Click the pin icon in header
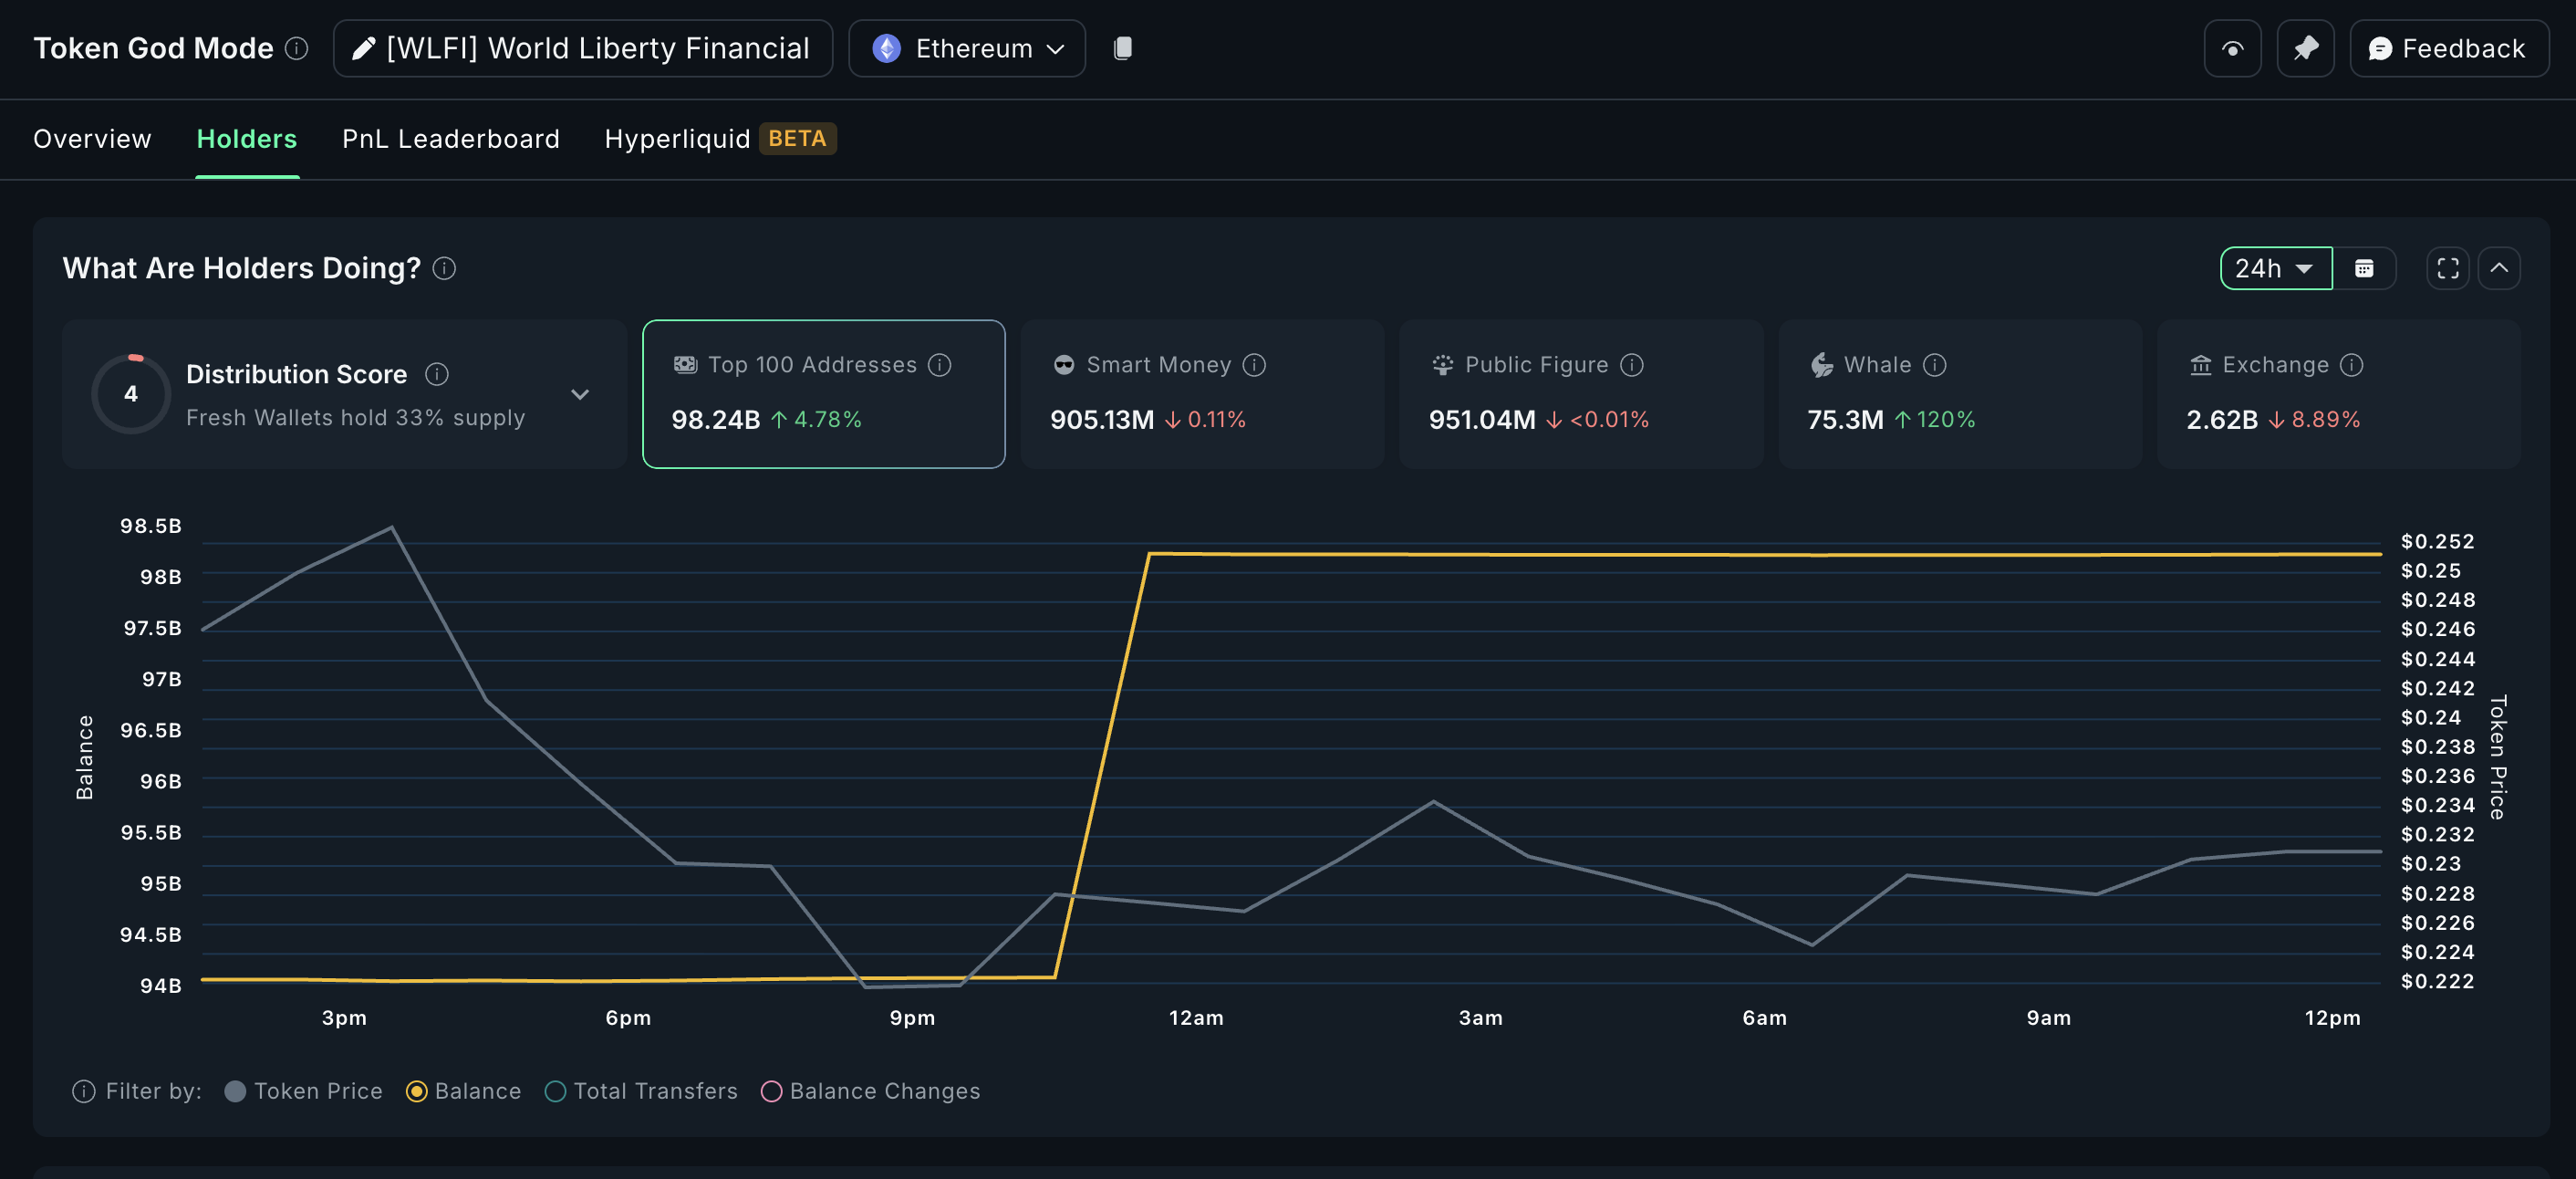This screenshot has width=2576, height=1179. pyautogui.click(x=2304, y=48)
